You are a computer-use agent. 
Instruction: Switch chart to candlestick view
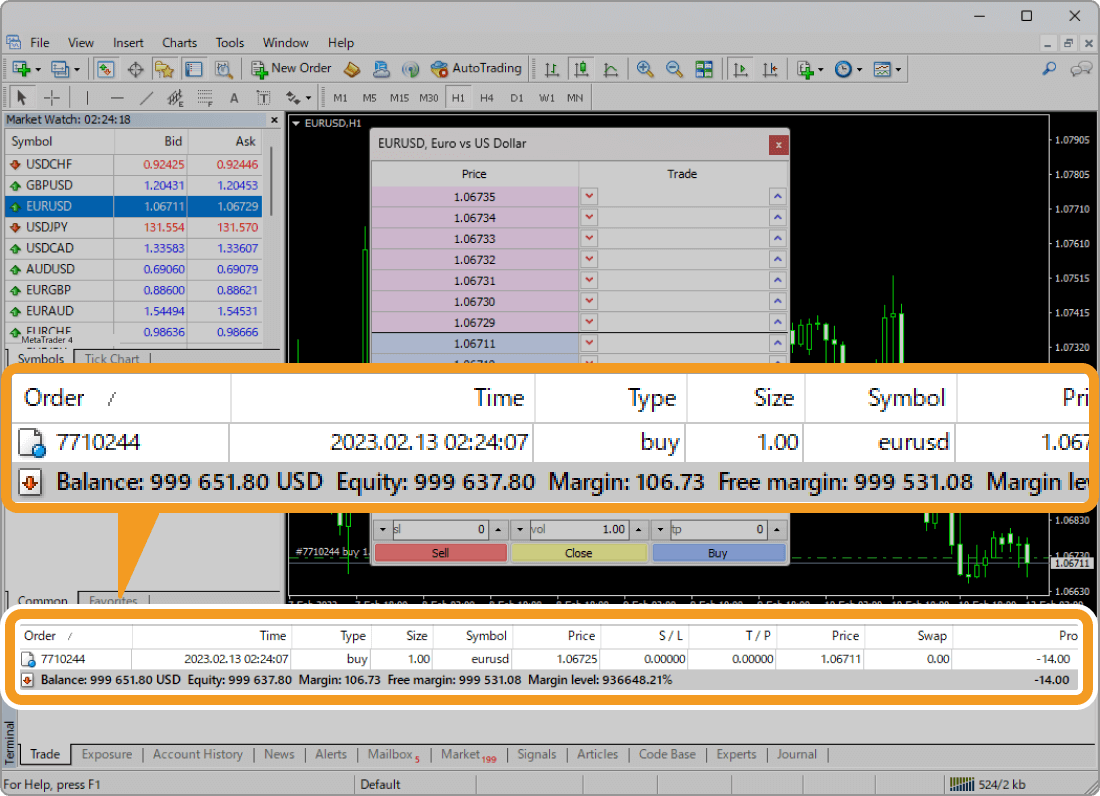(581, 68)
